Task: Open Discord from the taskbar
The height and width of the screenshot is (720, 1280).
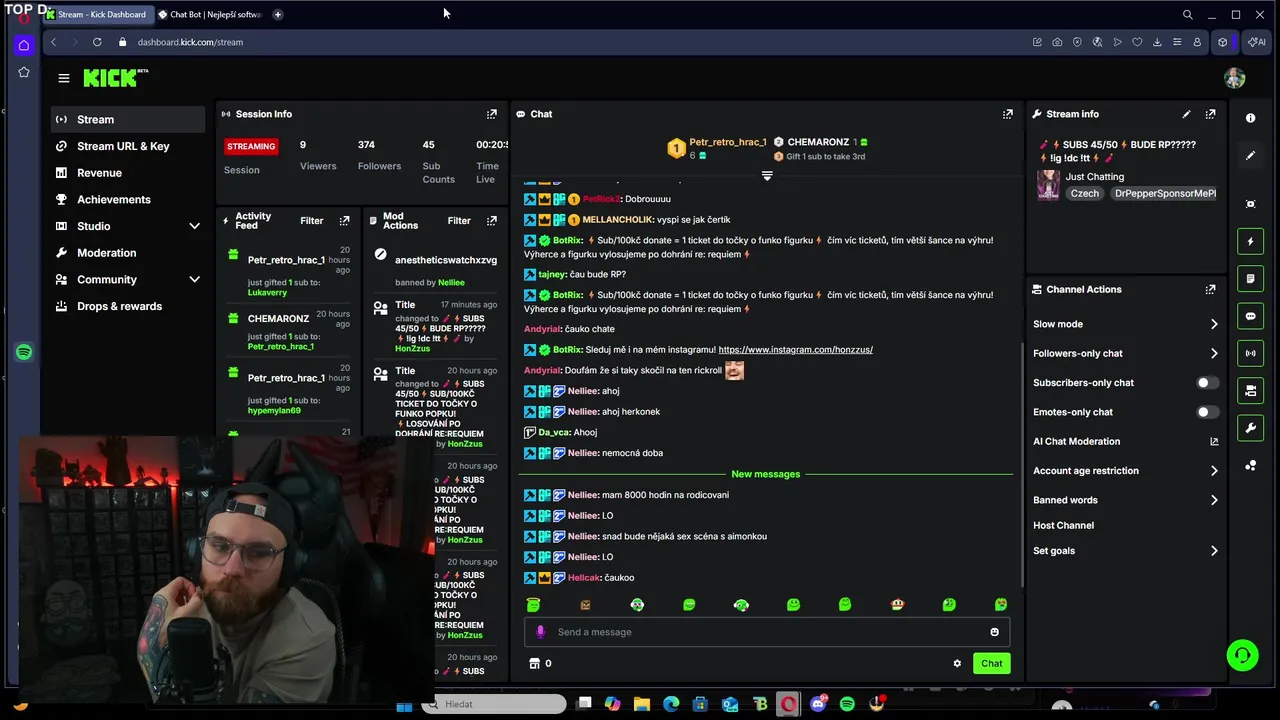Action: 818,704
